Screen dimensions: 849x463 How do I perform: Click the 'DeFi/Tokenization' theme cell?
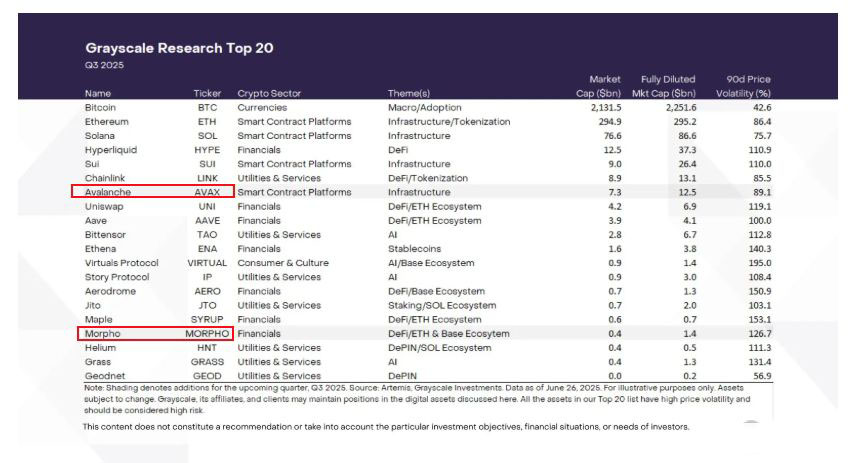(428, 178)
